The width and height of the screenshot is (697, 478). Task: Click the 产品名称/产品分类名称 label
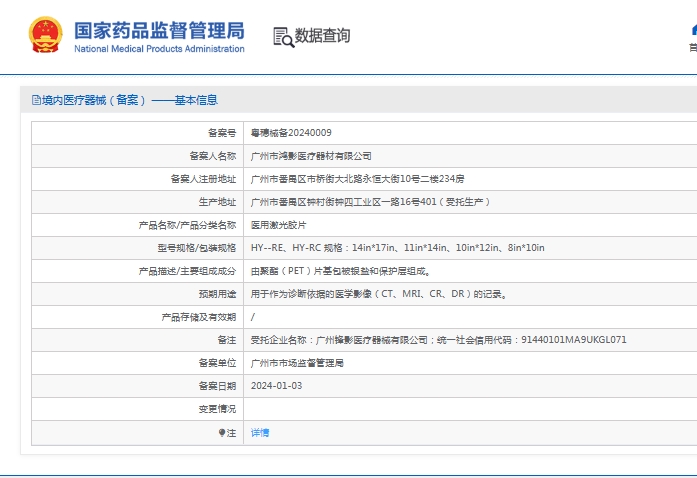(187, 225)
